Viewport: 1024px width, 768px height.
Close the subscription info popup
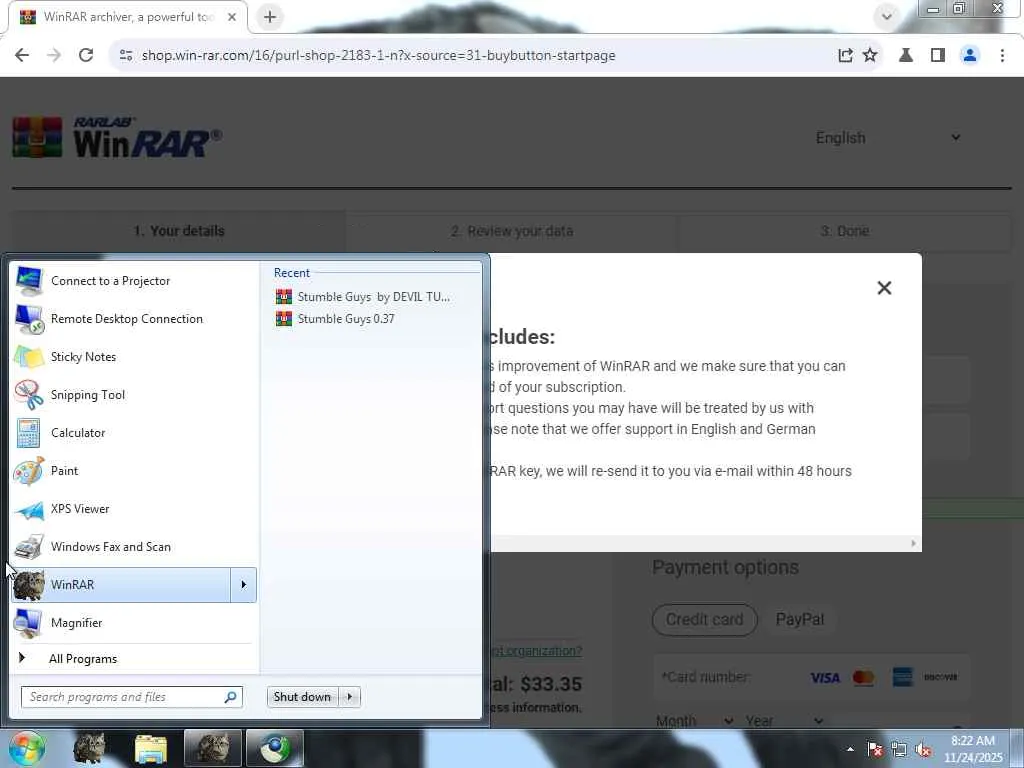pos(884,288)
